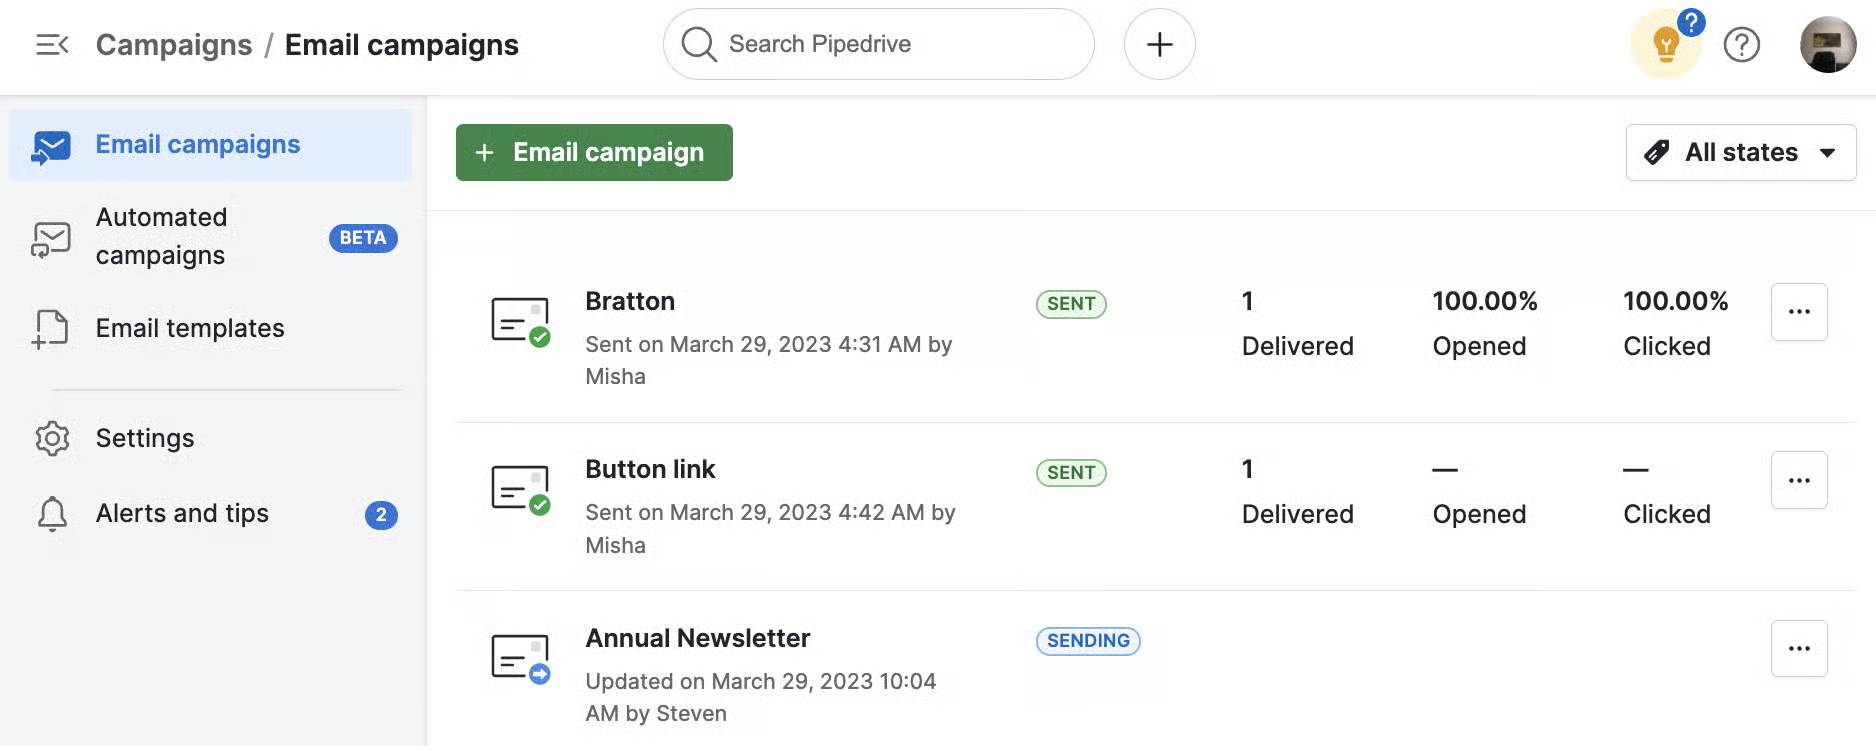Click the SENDING status badge
The image size is (1876, 746).
(x=1087, y=641)
